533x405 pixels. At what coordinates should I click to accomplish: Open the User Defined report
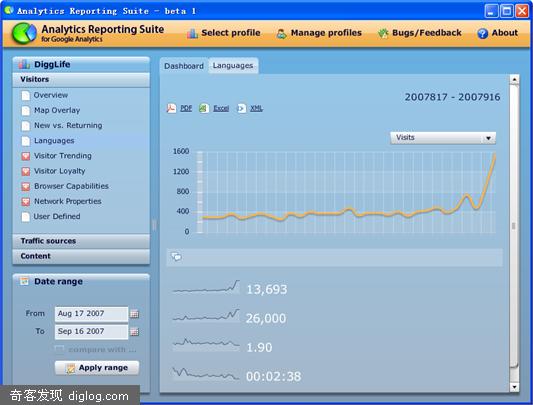tap(57, 216)
